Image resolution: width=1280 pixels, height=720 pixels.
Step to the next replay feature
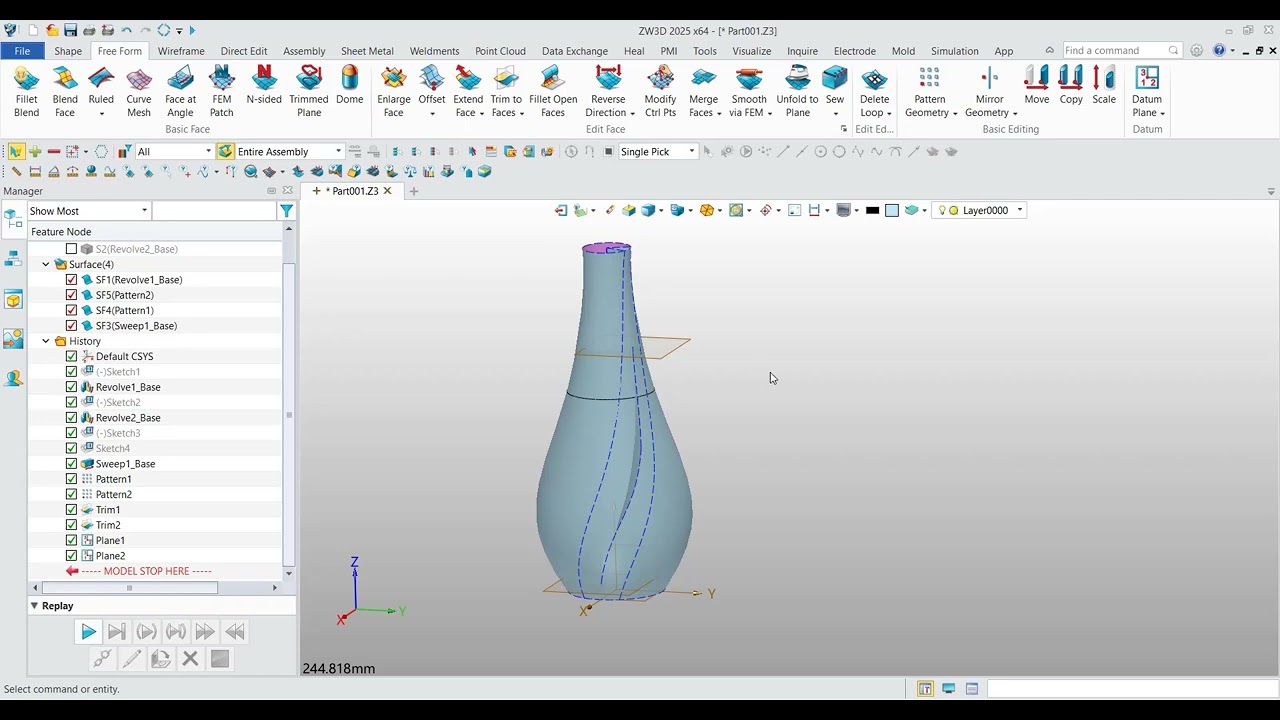(117, 632)
